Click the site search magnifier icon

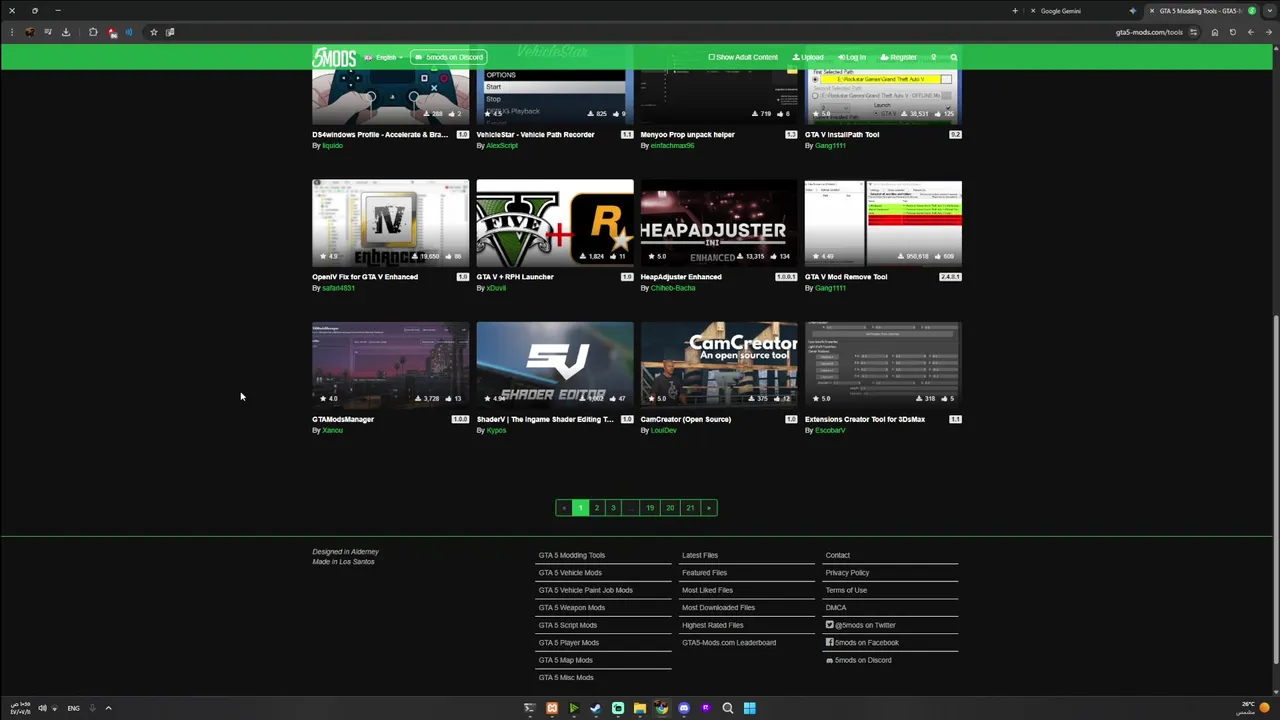954,57
